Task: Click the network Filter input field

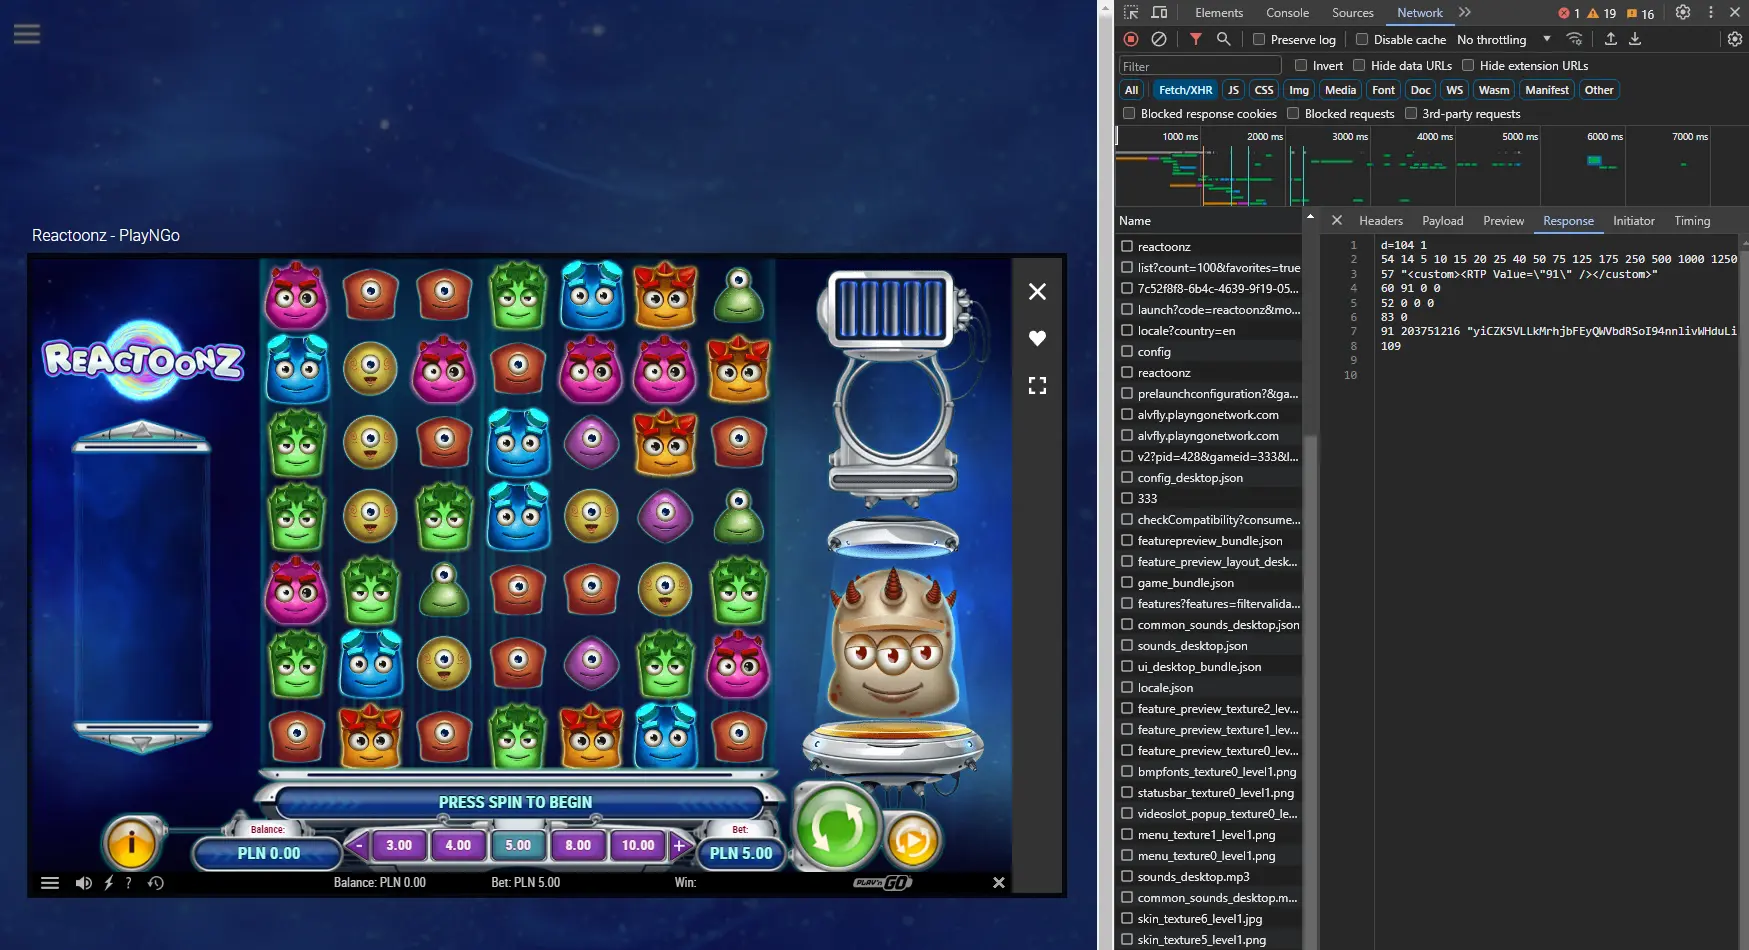Action: click(x=1200, y=66)
